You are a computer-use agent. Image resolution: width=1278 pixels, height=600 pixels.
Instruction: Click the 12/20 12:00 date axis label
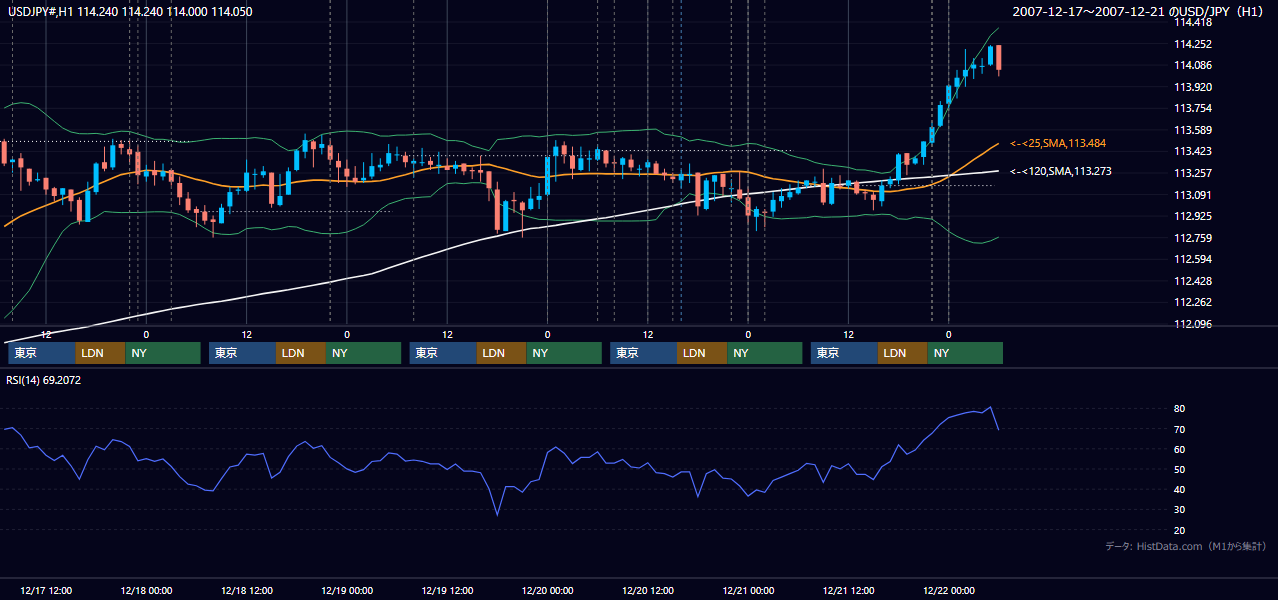click(x=648, y=591)
